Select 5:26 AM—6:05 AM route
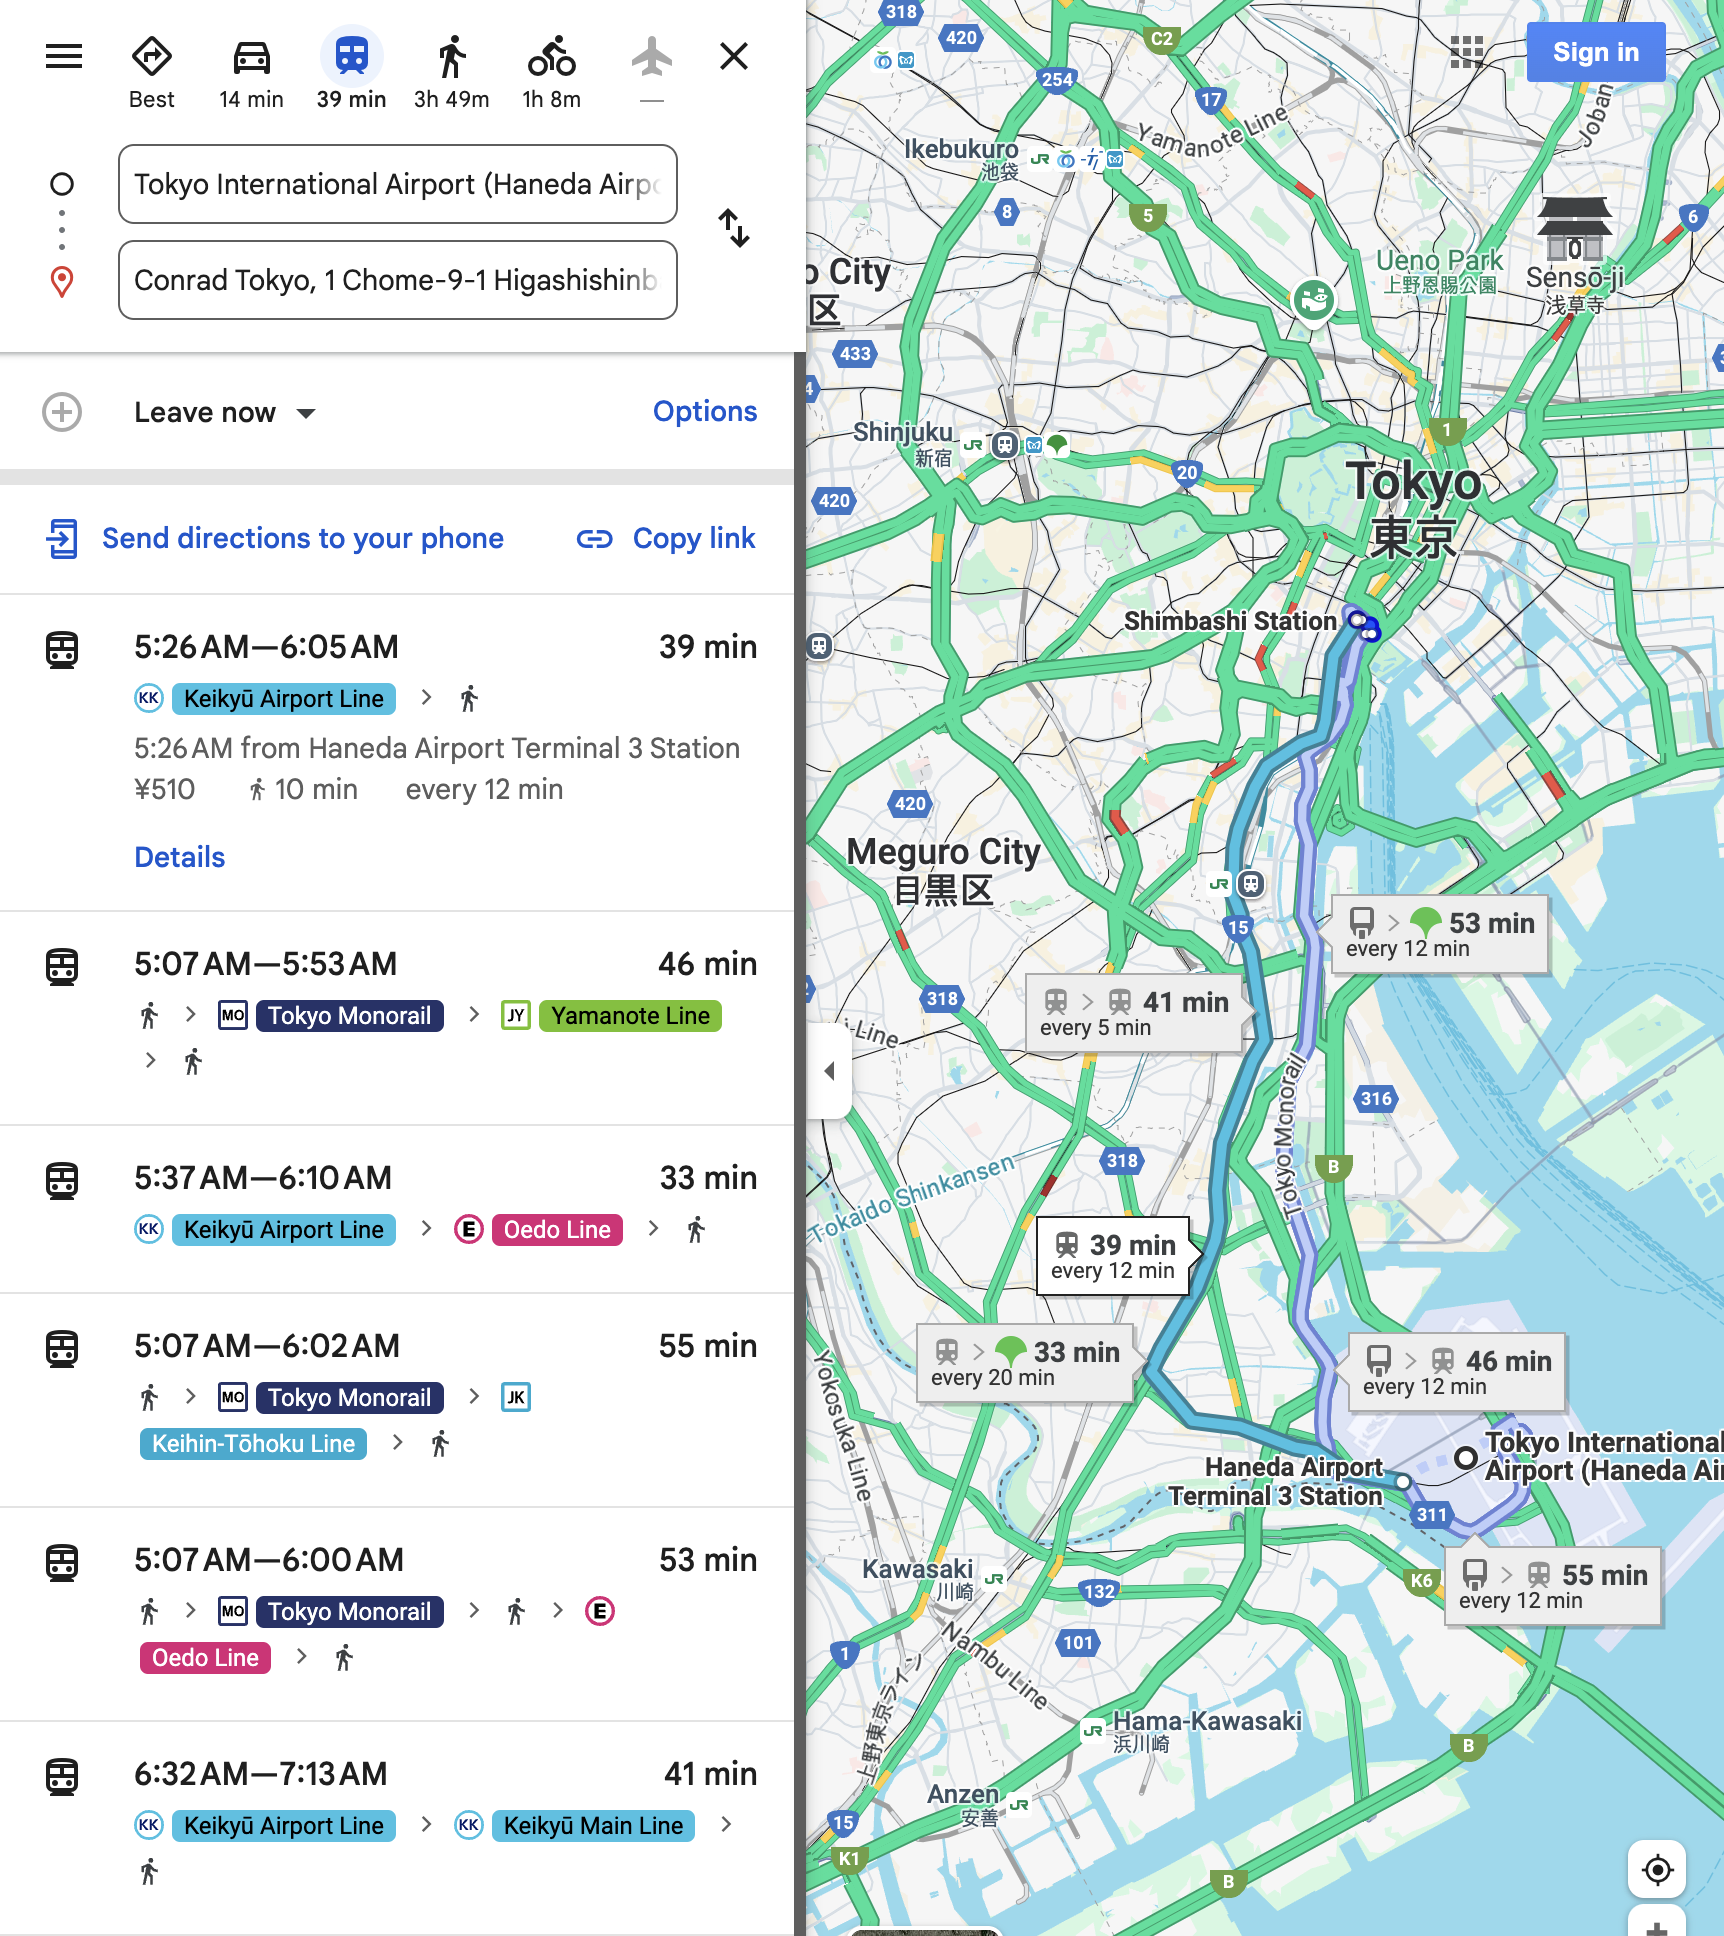Viewport: 1724px width, 1936px height. coord(397,752)
